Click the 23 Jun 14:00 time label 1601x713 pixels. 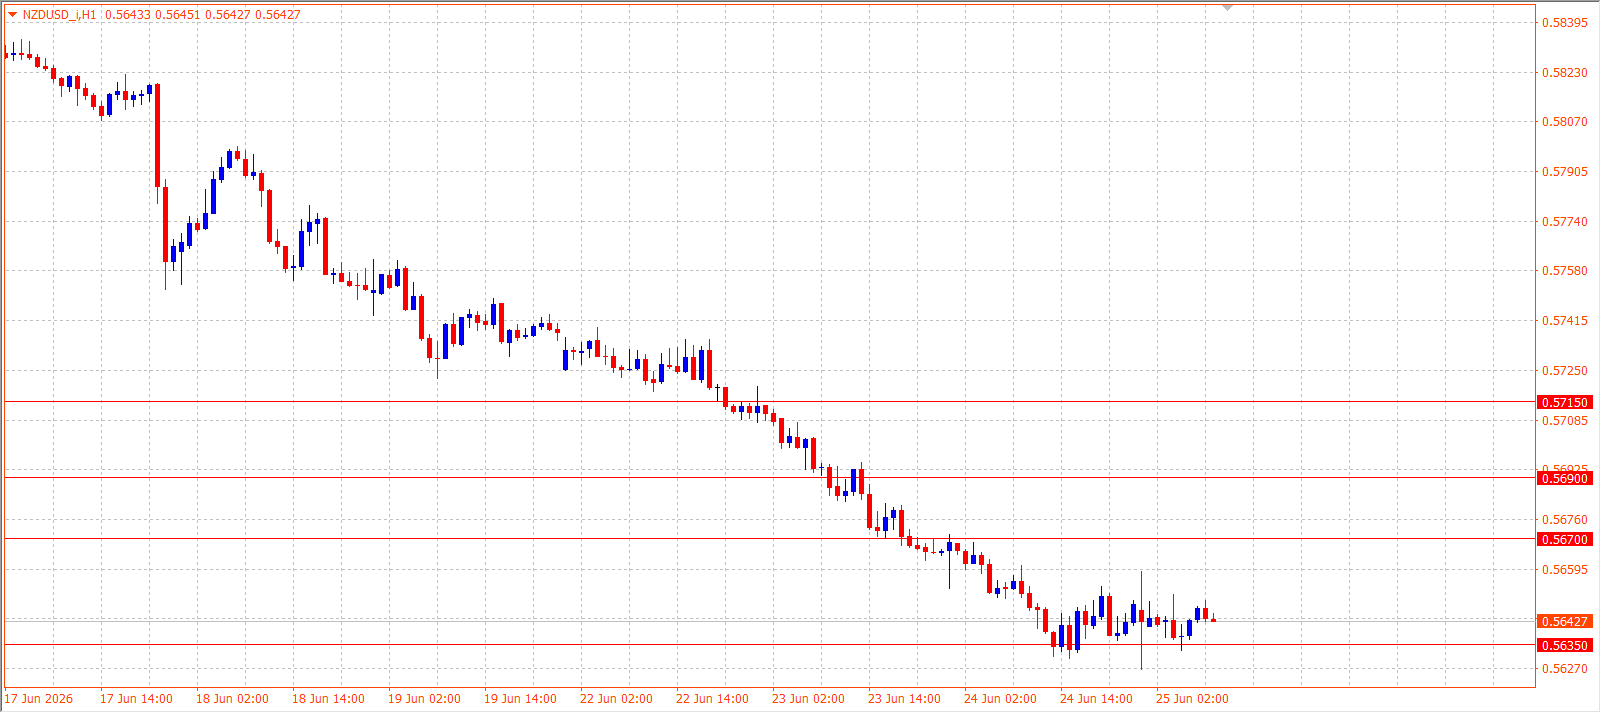click(x=904, y=699)
